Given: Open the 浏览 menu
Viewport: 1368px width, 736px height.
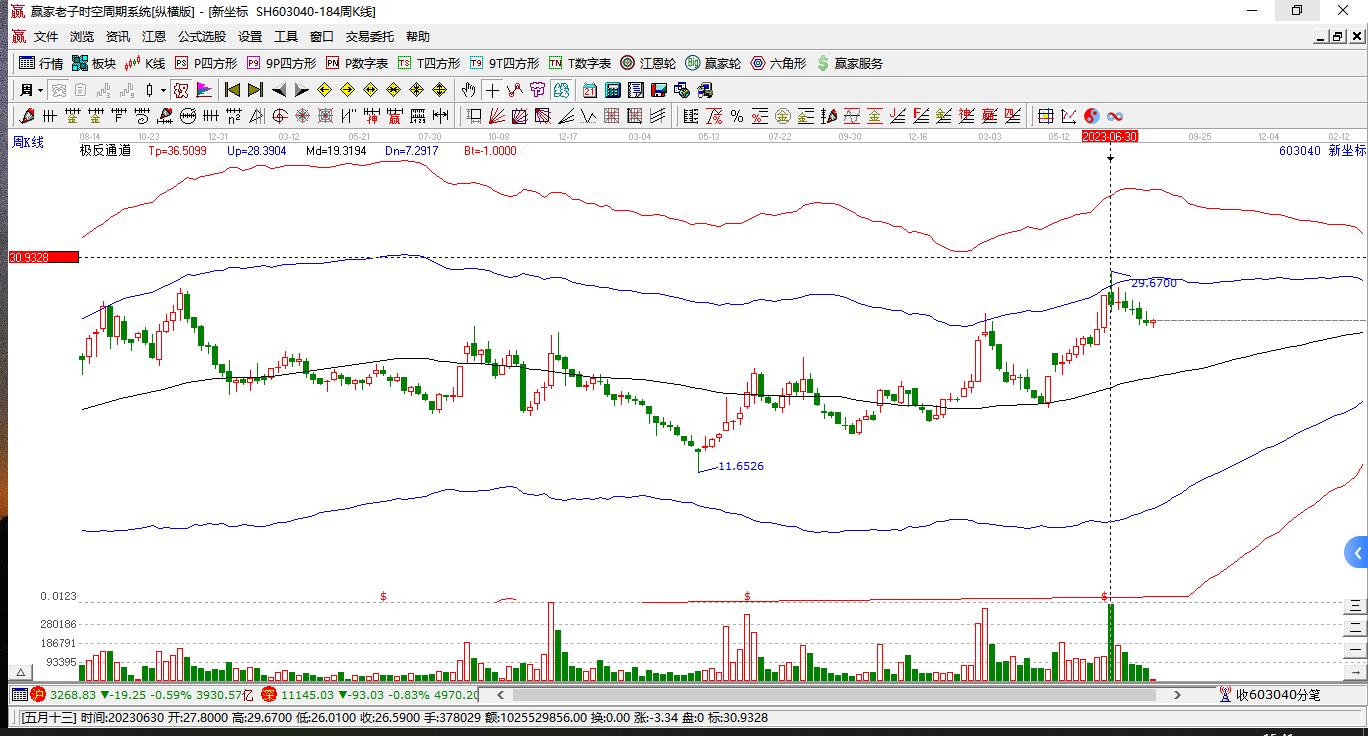Looking at the screenshot, I should pyautogui.click(x=82, y=37).
